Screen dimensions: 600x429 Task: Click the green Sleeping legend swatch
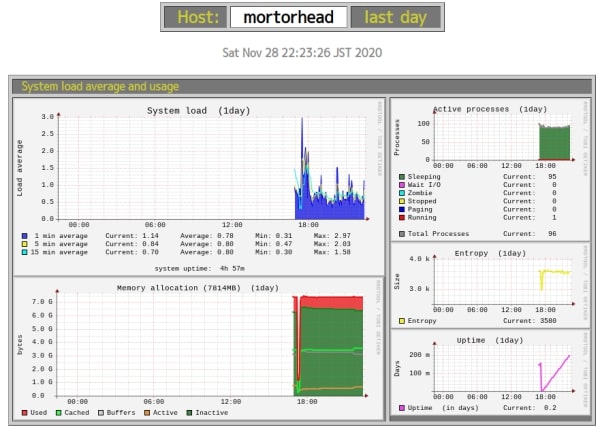(x=402, y=176)
